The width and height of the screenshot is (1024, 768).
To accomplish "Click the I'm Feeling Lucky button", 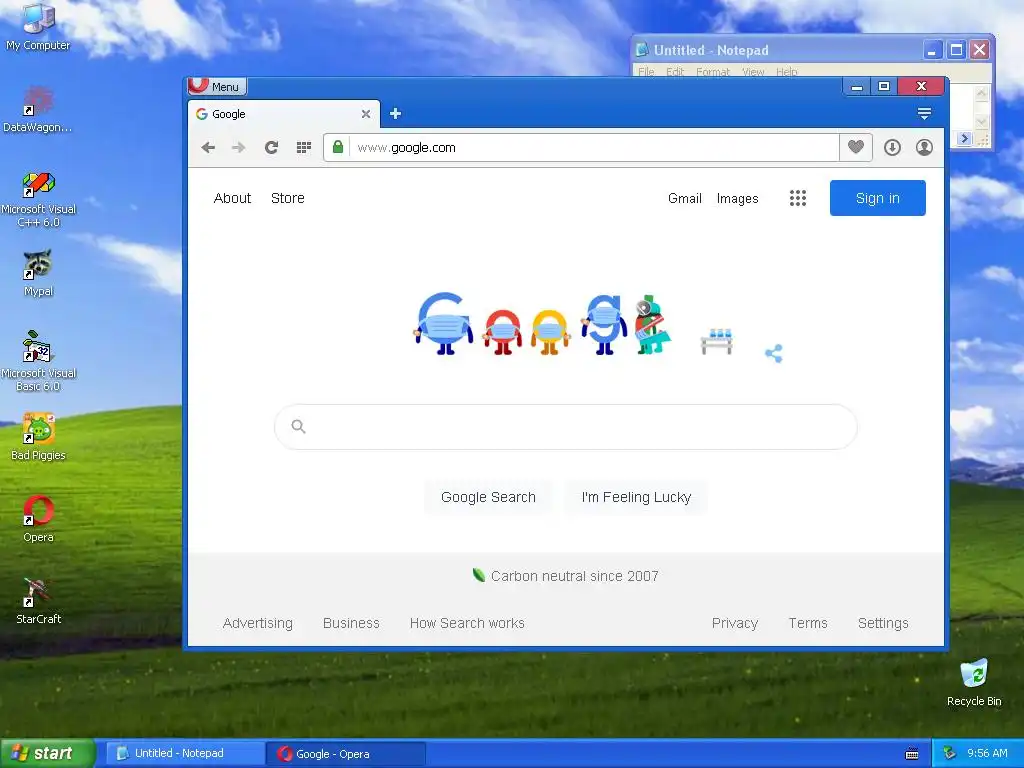I will click(636, 497).
